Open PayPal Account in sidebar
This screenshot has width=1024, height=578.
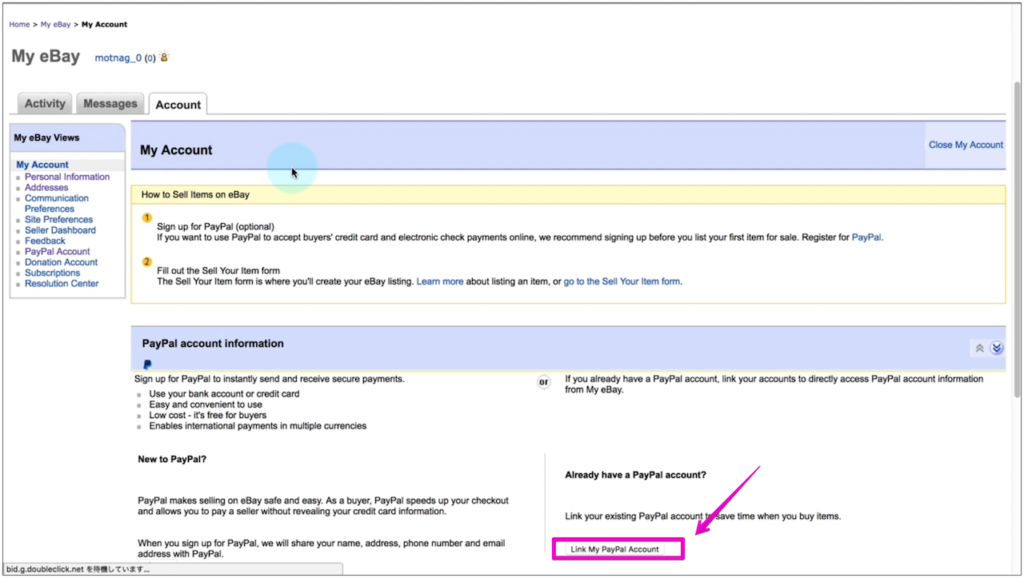(x=57, y=251)
